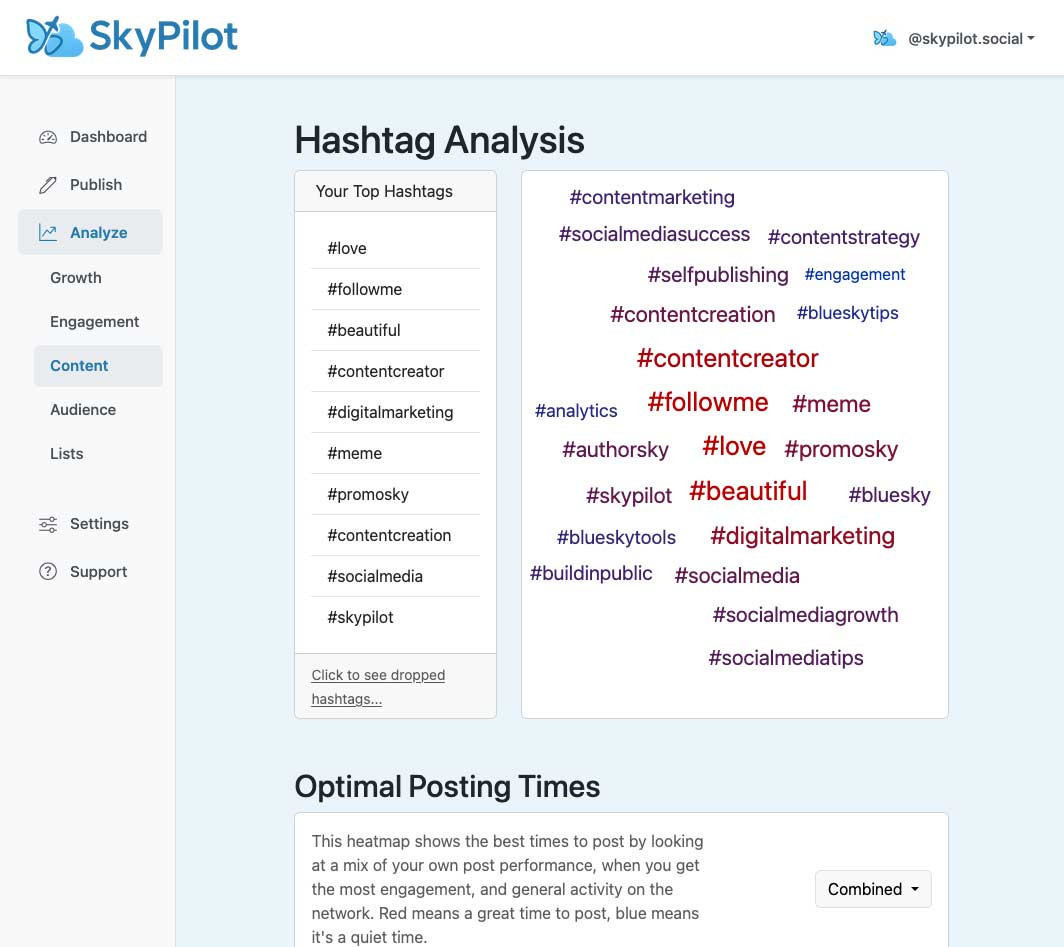This screenshot has width=1064, height=947.
Task: Select the Audience menu item
Action: 83,410
